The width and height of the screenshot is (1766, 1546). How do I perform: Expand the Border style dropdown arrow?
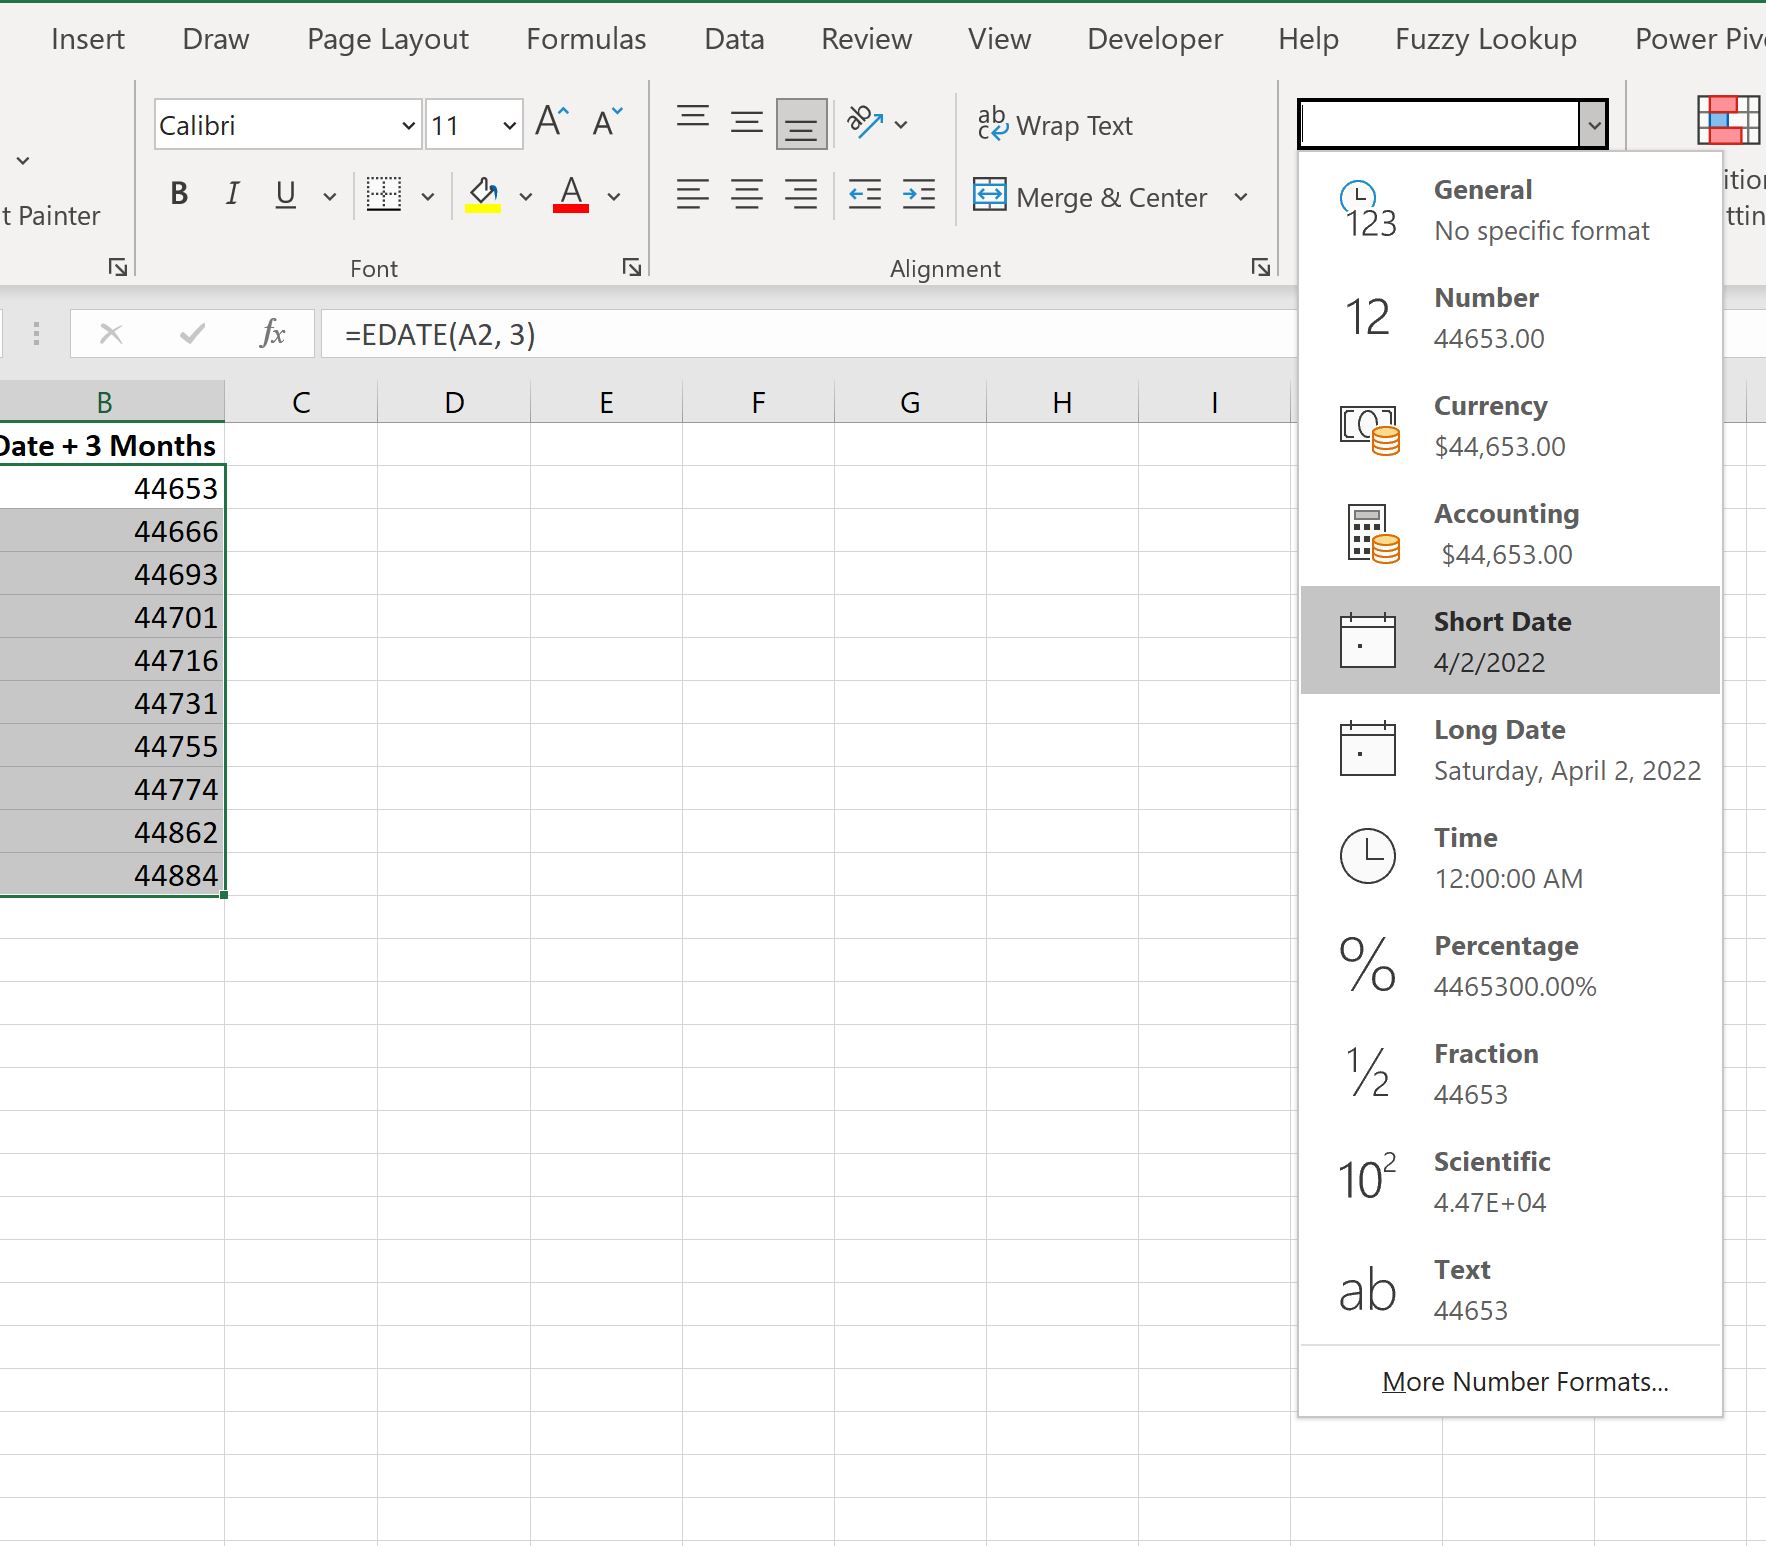pyautogui.click(x=428, y=195)
